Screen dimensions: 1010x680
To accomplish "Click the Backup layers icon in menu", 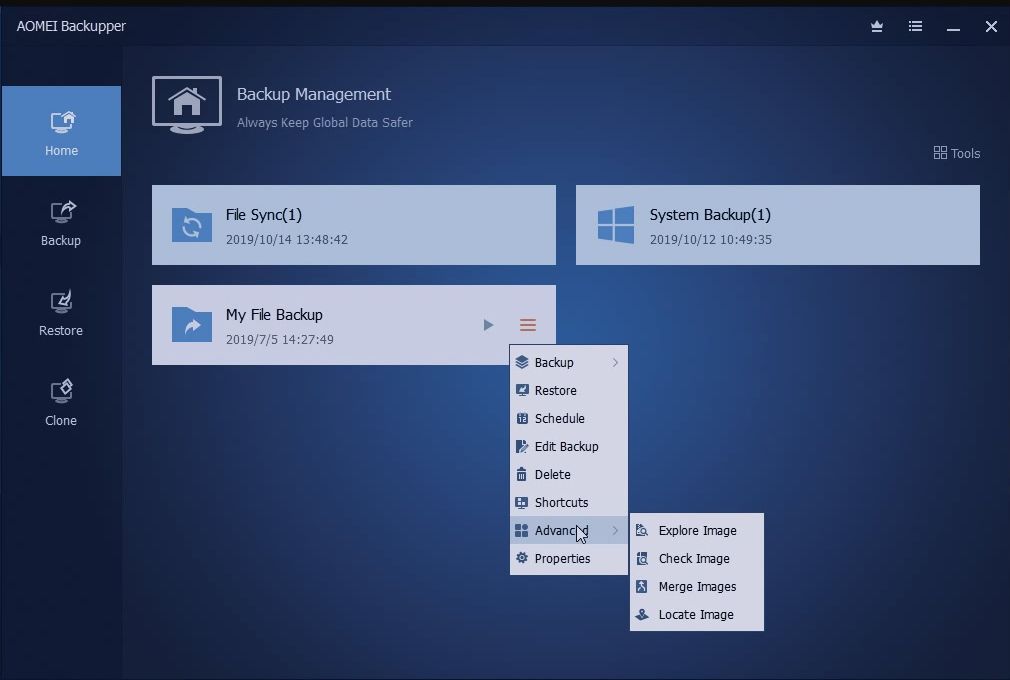I will 522,363.
